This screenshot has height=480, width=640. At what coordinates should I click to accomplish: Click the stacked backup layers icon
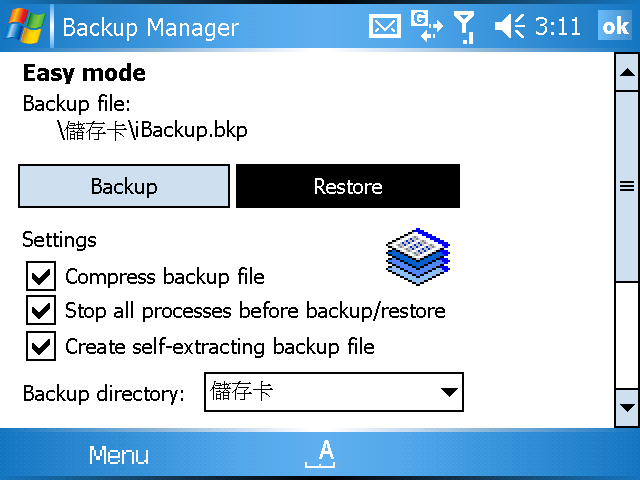418,256
